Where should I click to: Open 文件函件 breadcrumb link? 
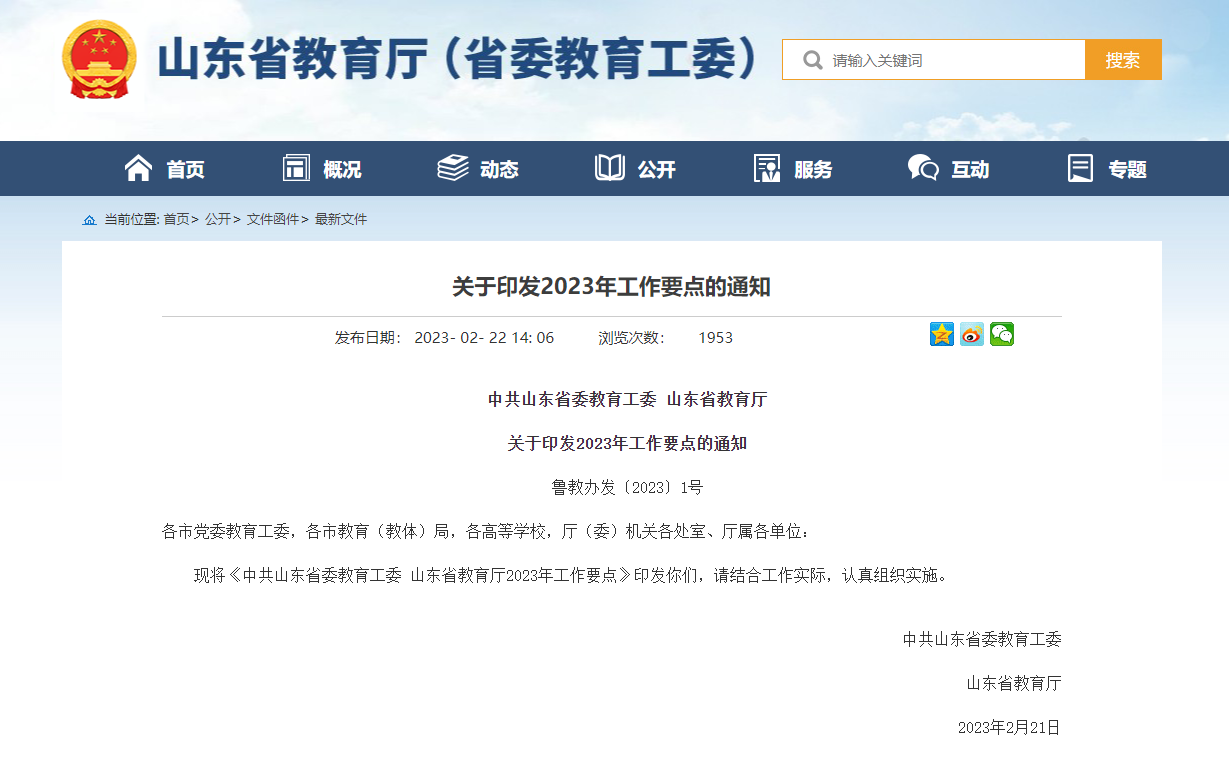coord(272,220)
